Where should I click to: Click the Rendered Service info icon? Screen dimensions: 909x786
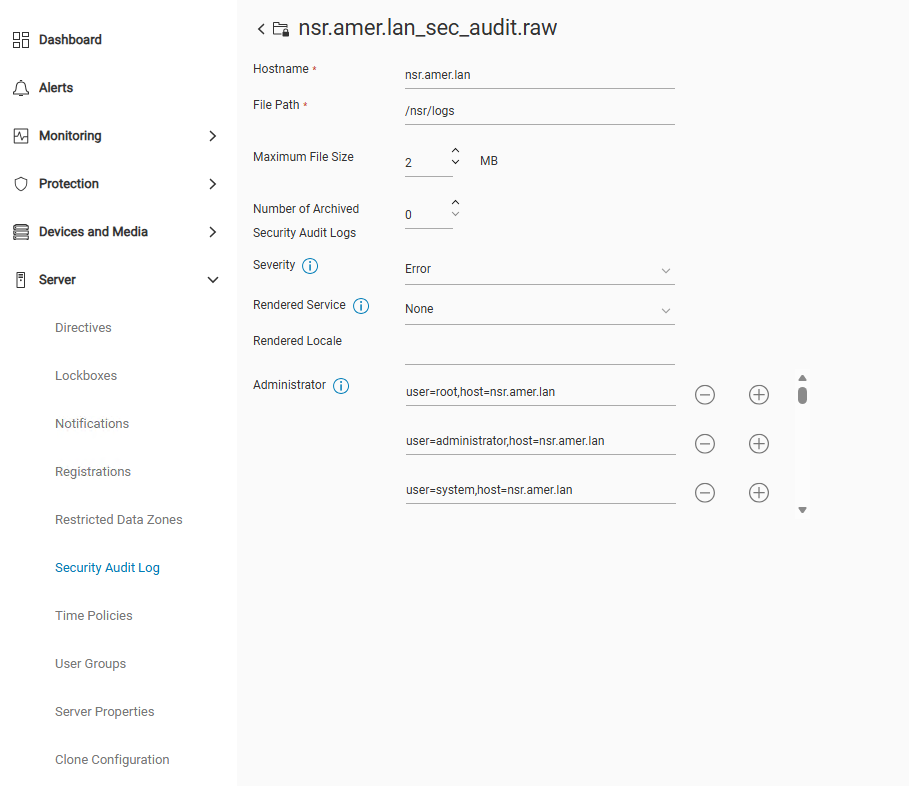coord(361,305)
